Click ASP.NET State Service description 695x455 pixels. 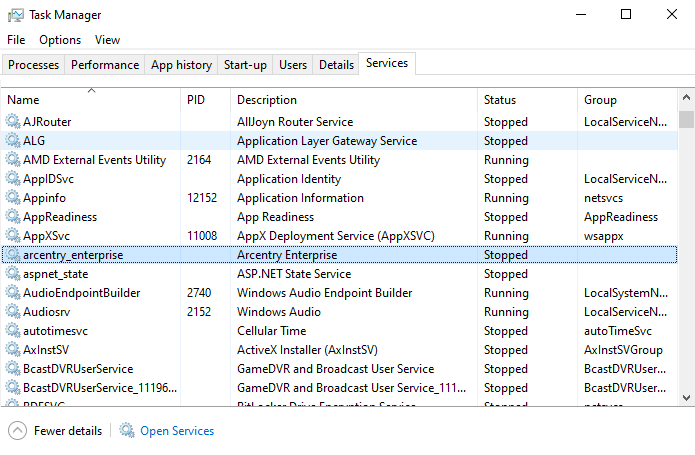(294, 274)
